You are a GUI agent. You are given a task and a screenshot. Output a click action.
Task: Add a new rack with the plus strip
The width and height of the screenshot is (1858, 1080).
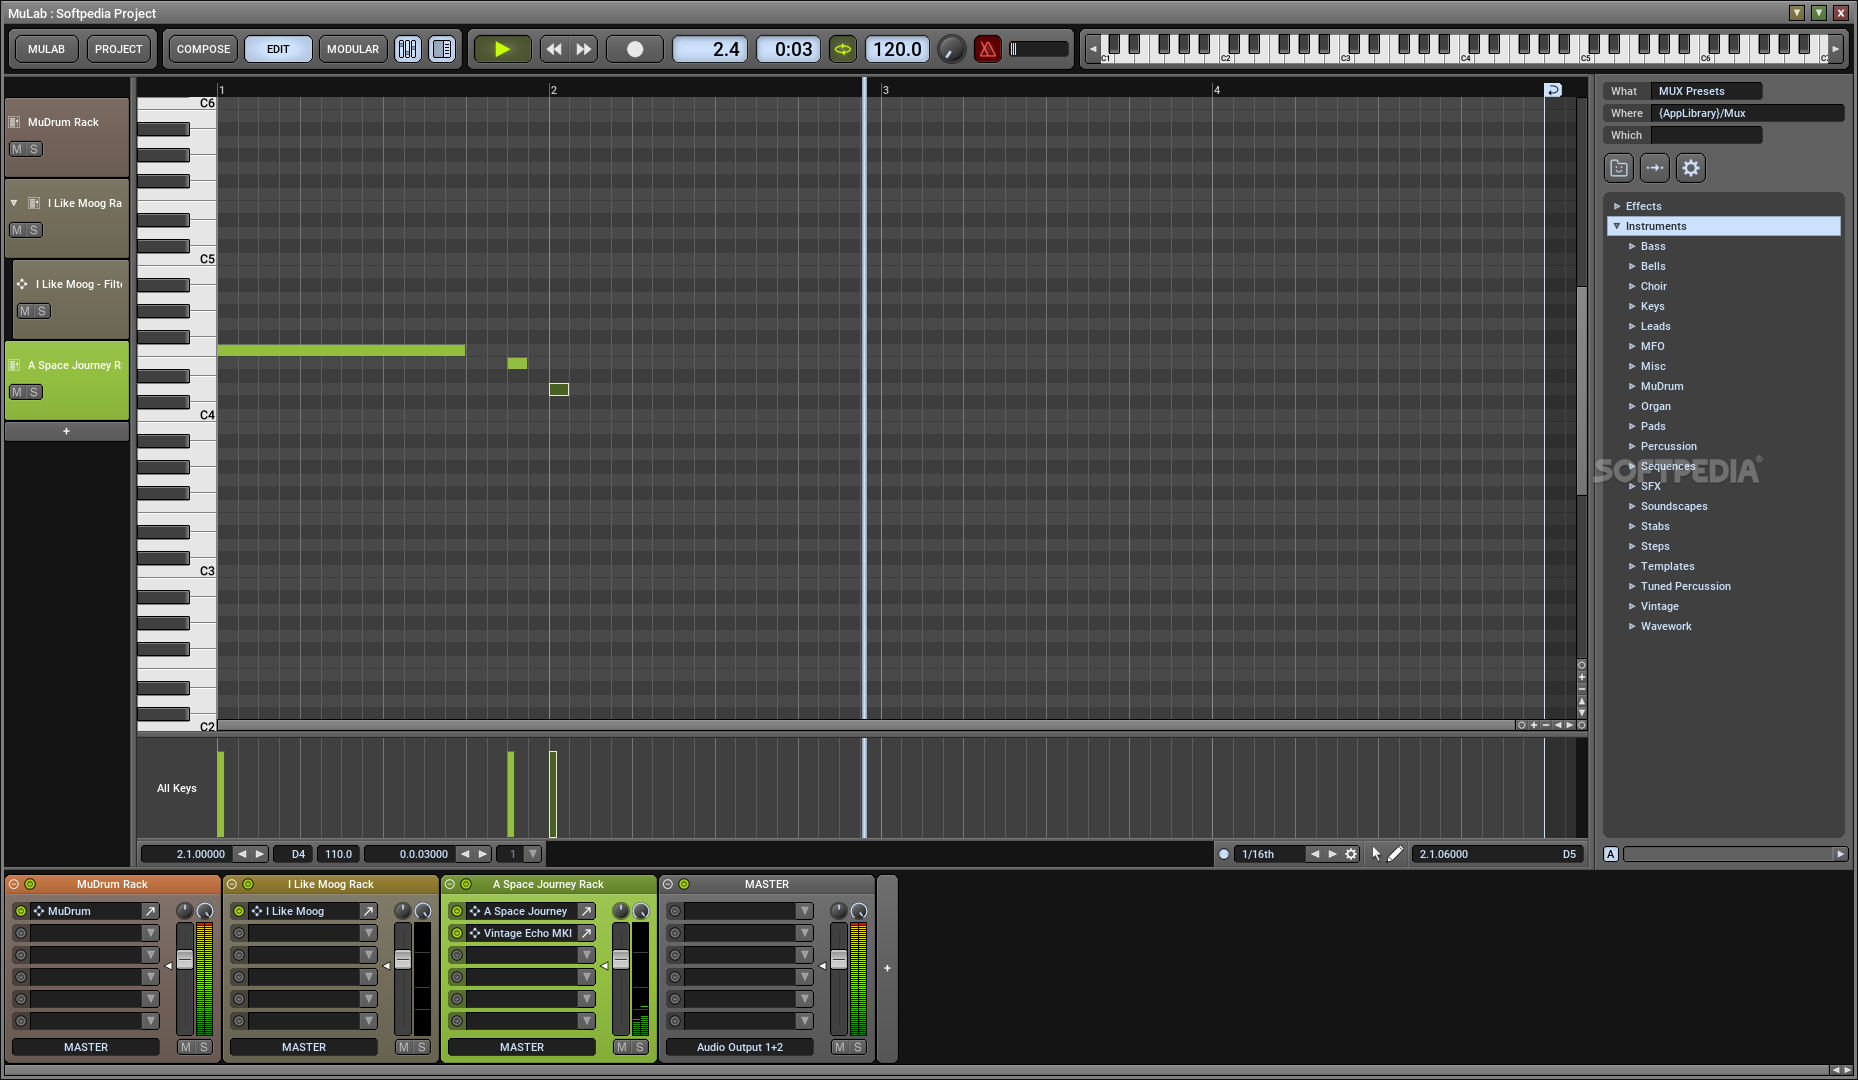[887, 968]
